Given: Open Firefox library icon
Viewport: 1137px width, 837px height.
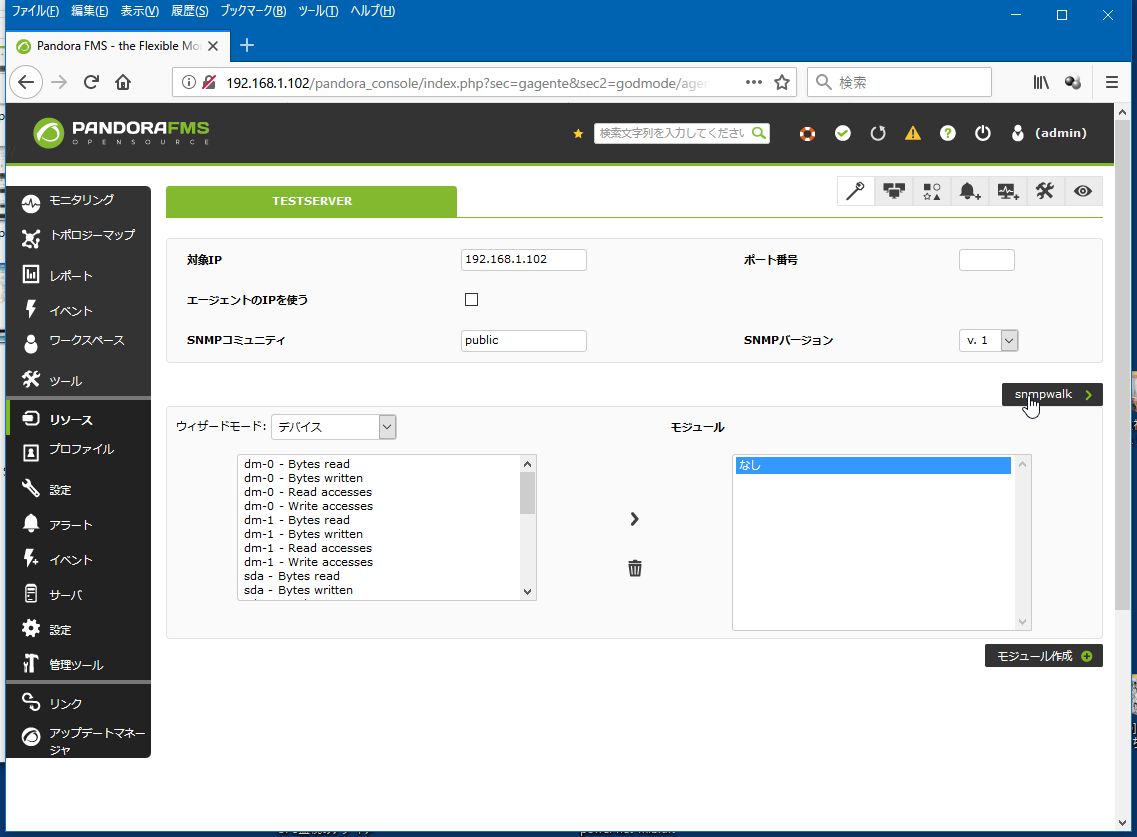Looking at the screenshot, I should click(x=1041, y=83).
